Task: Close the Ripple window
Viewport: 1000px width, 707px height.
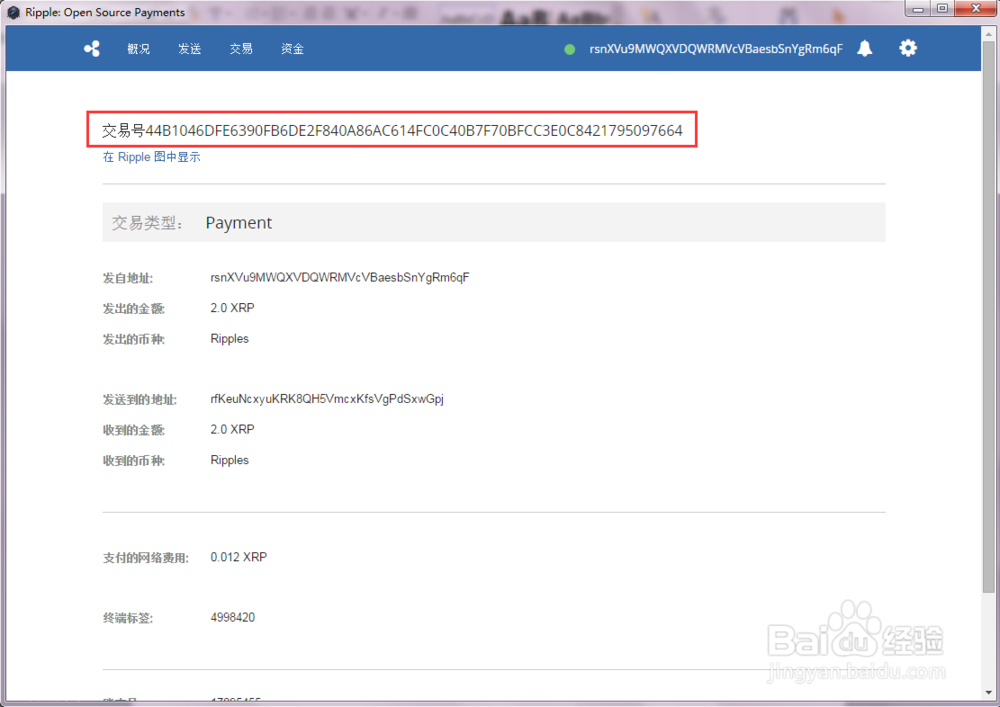Action: [976, 9]
